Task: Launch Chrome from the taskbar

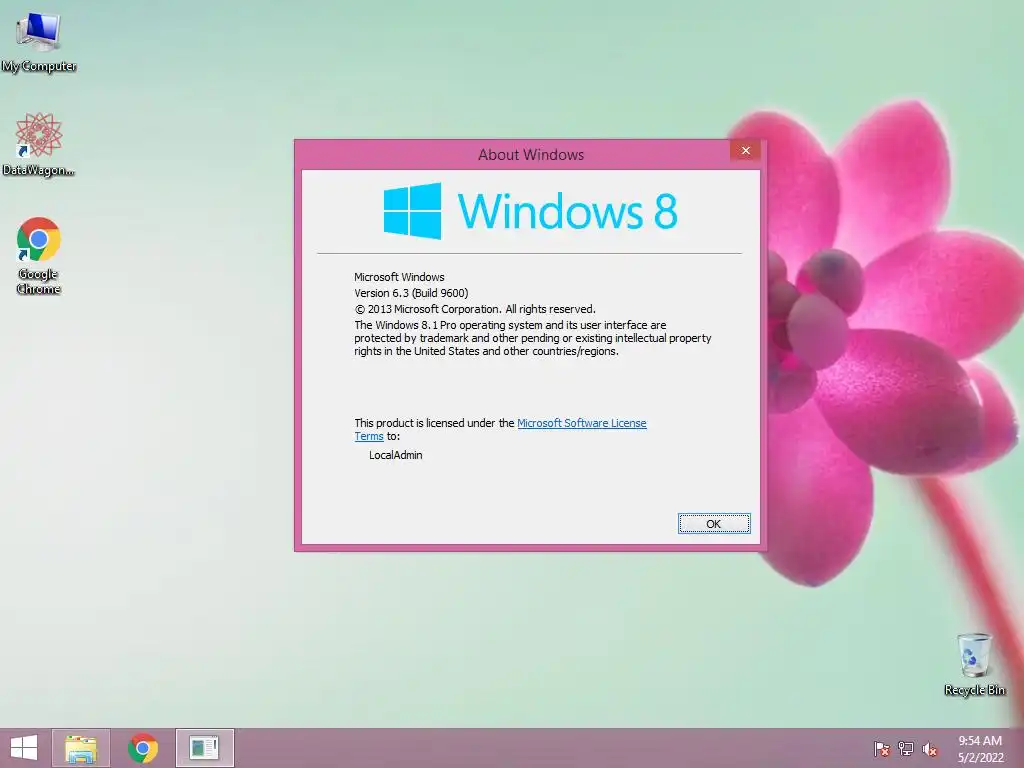Action: click(143, 748)
